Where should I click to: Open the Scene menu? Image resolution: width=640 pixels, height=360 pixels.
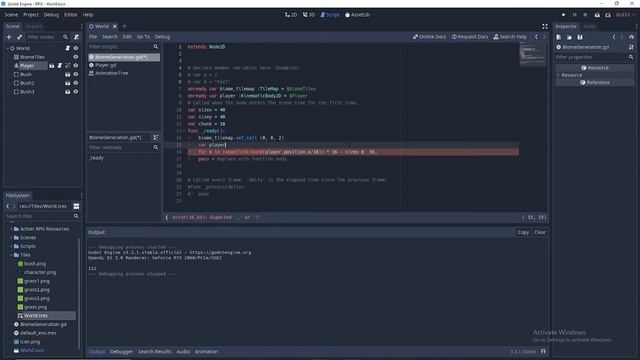coord(11,15)
